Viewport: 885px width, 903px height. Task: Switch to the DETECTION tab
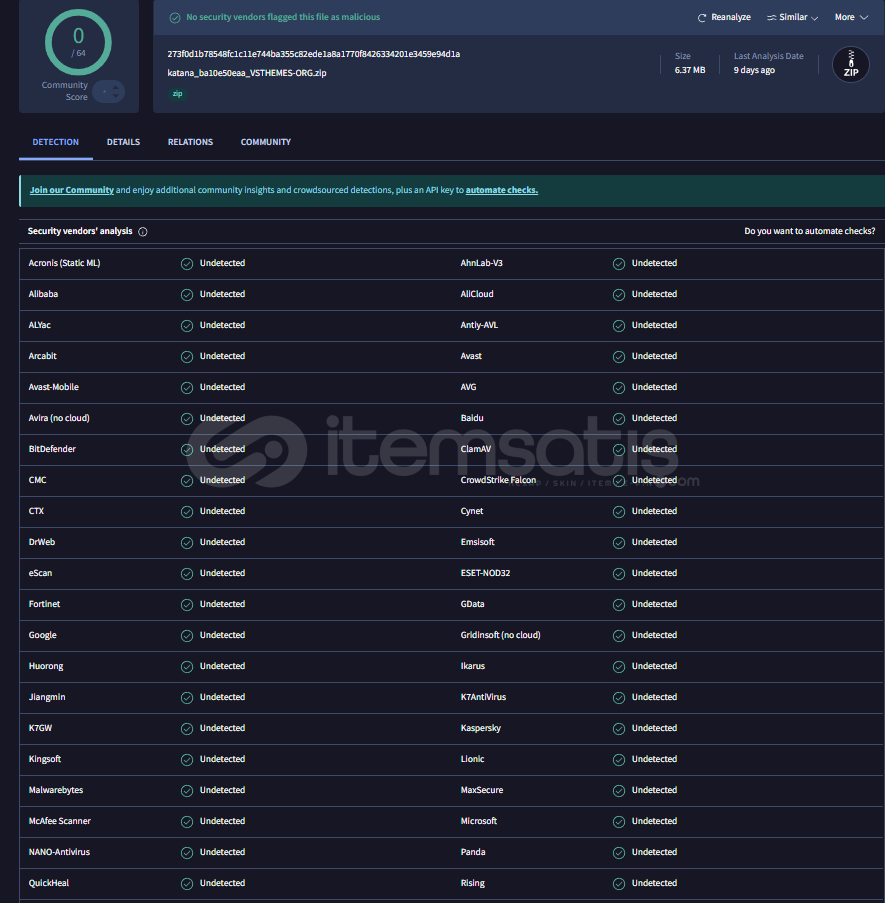56,142
